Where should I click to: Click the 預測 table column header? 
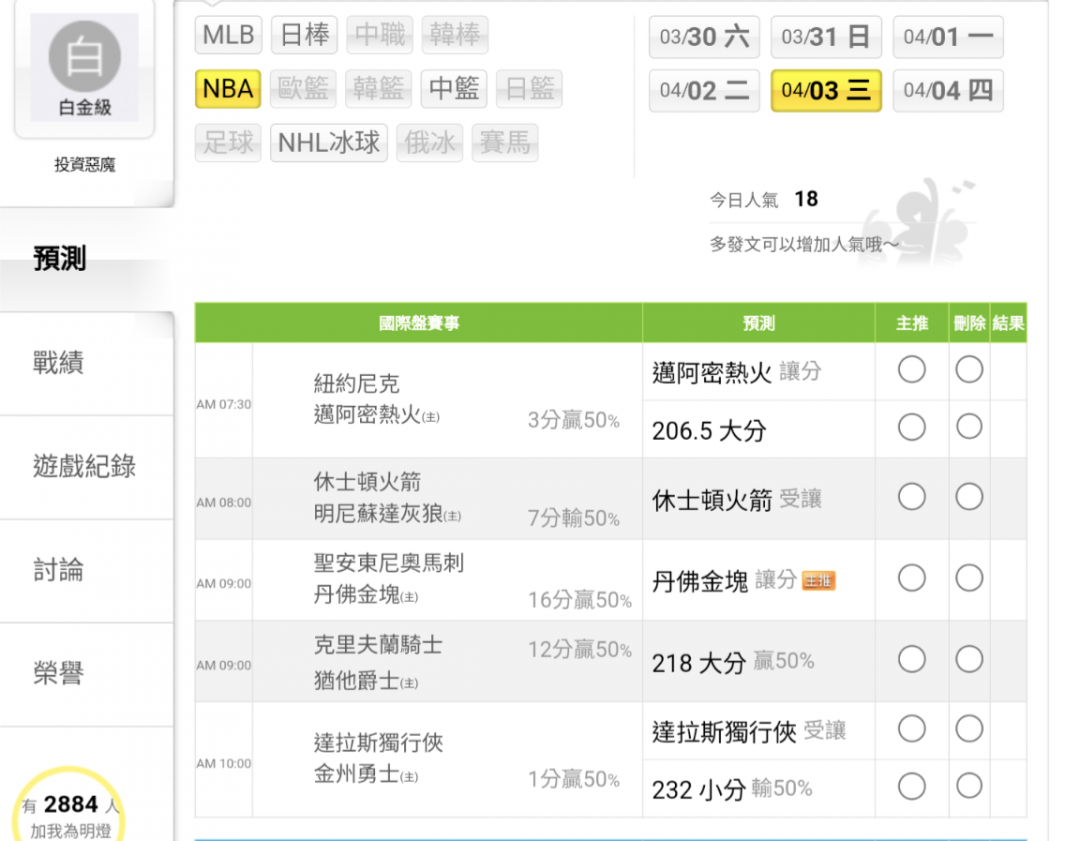point(758,323)
